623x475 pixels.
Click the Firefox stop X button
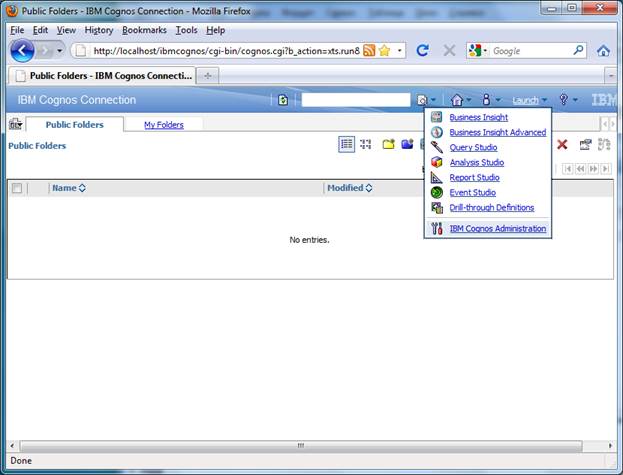pos(449,50)
